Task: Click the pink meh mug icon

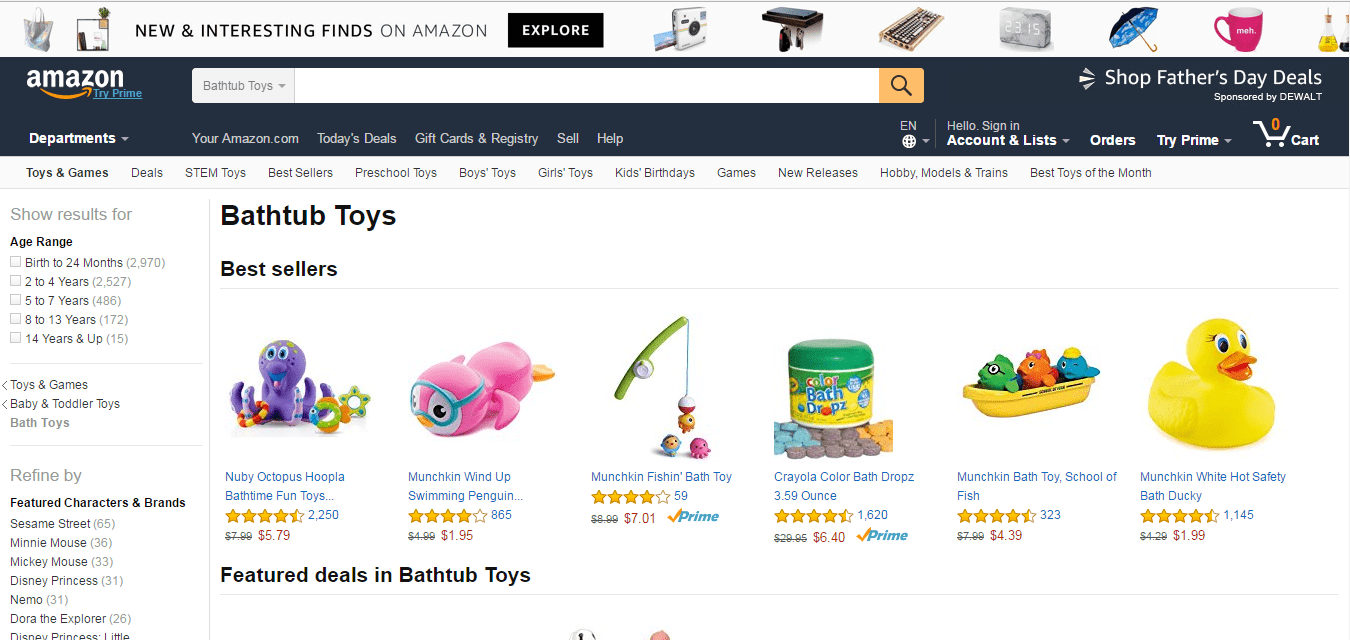Action: [x=1238, y=29]
